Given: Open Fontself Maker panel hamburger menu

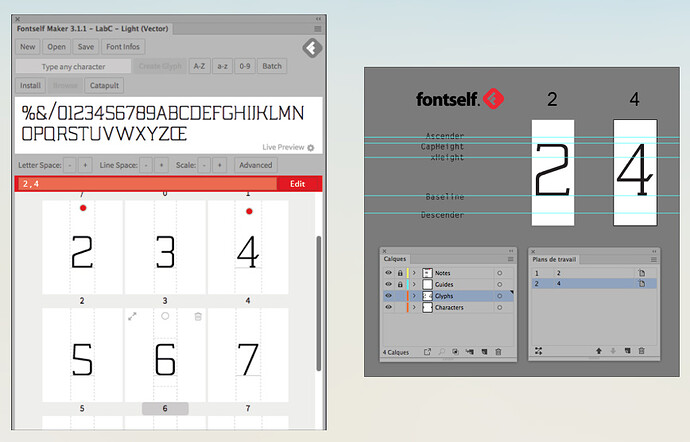Looking at the screenshot, I should click(x=317, y=29).
